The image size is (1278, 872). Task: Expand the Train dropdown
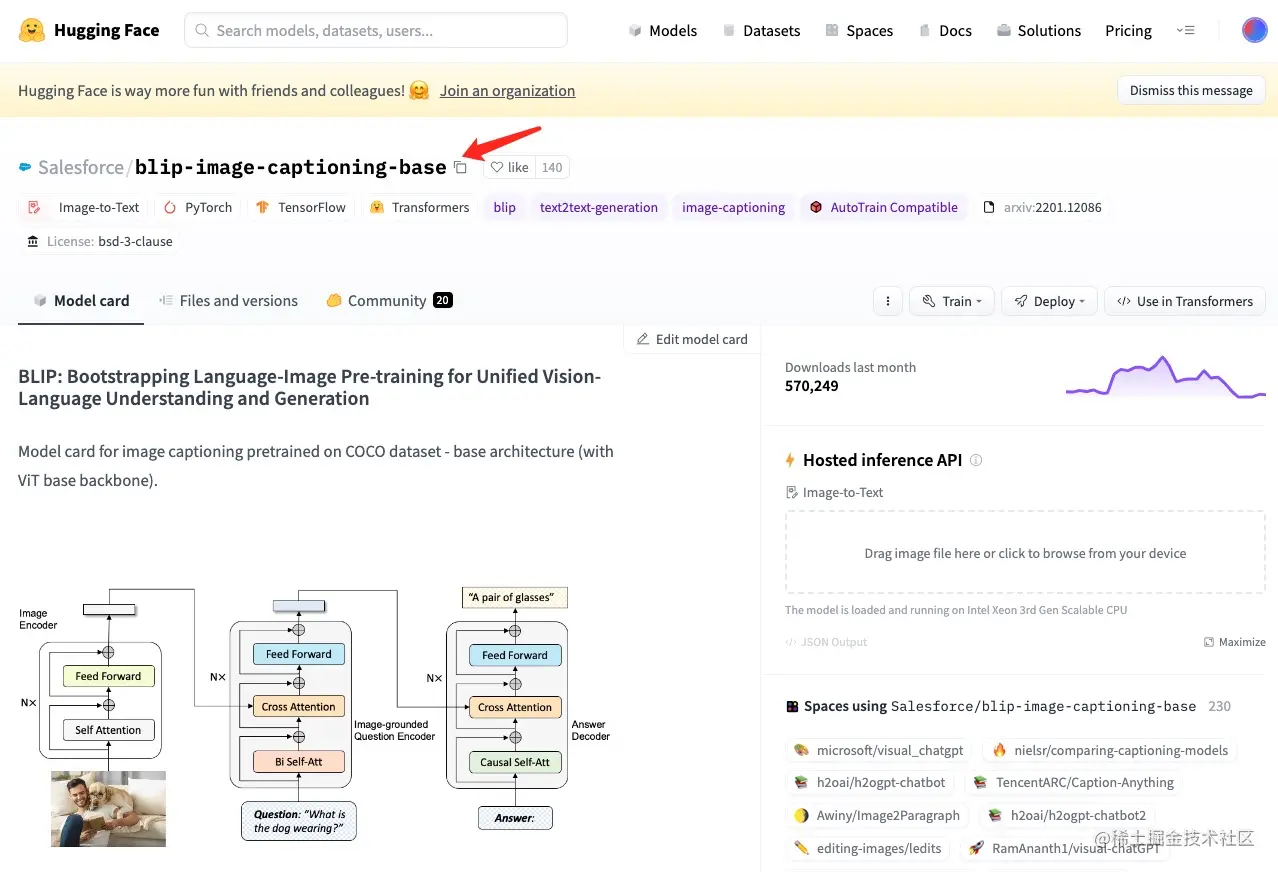click(x=951, y=301)
